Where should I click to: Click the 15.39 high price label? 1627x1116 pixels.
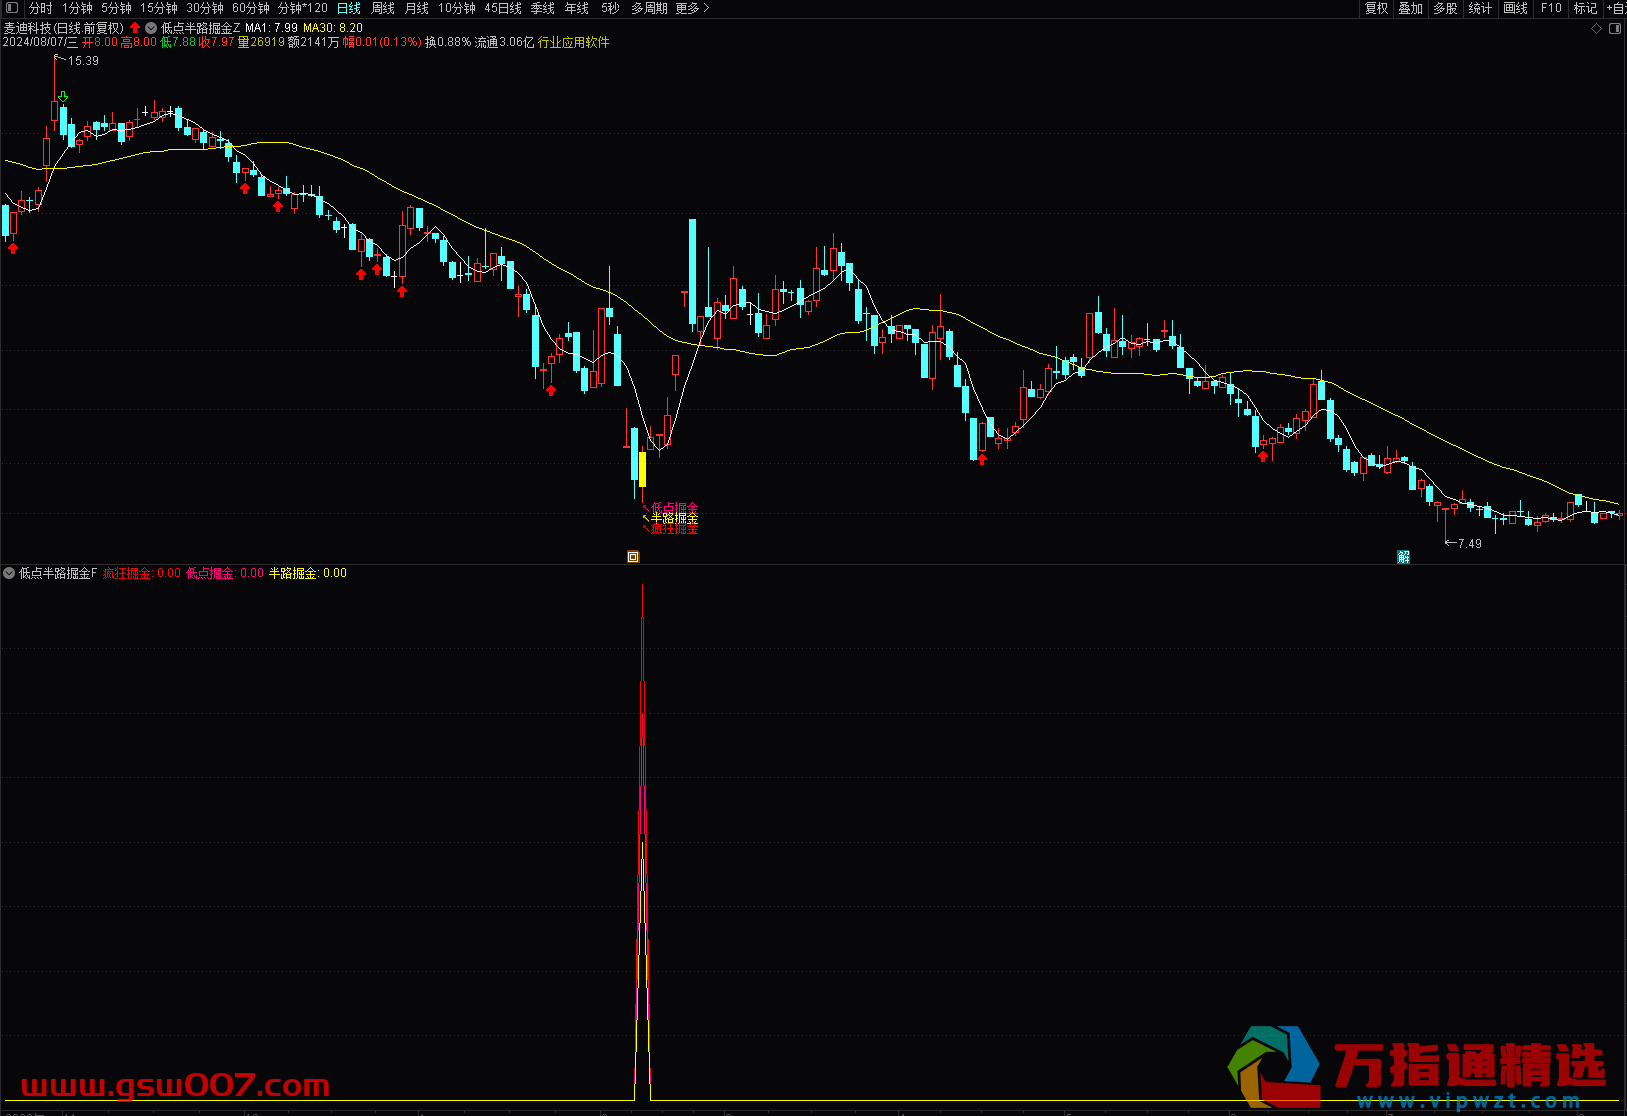point(83,61)
